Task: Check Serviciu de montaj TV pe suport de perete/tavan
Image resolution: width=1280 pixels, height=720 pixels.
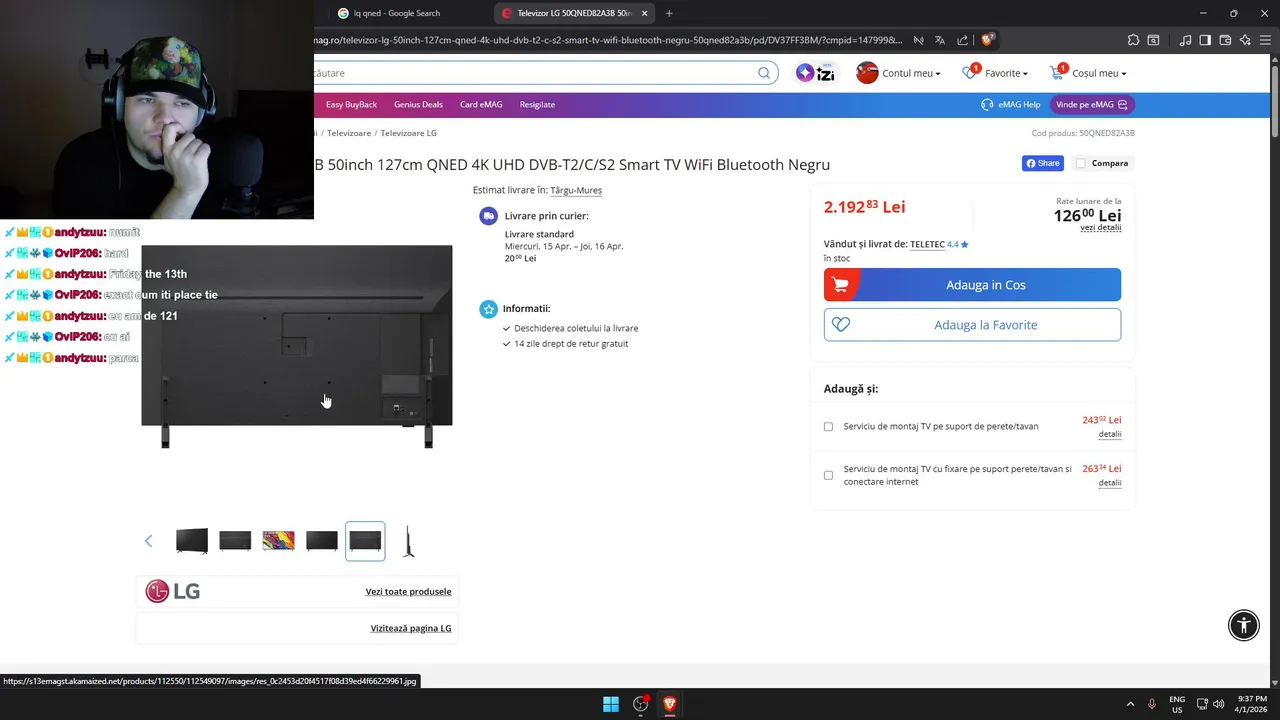Action: point(828,426)
